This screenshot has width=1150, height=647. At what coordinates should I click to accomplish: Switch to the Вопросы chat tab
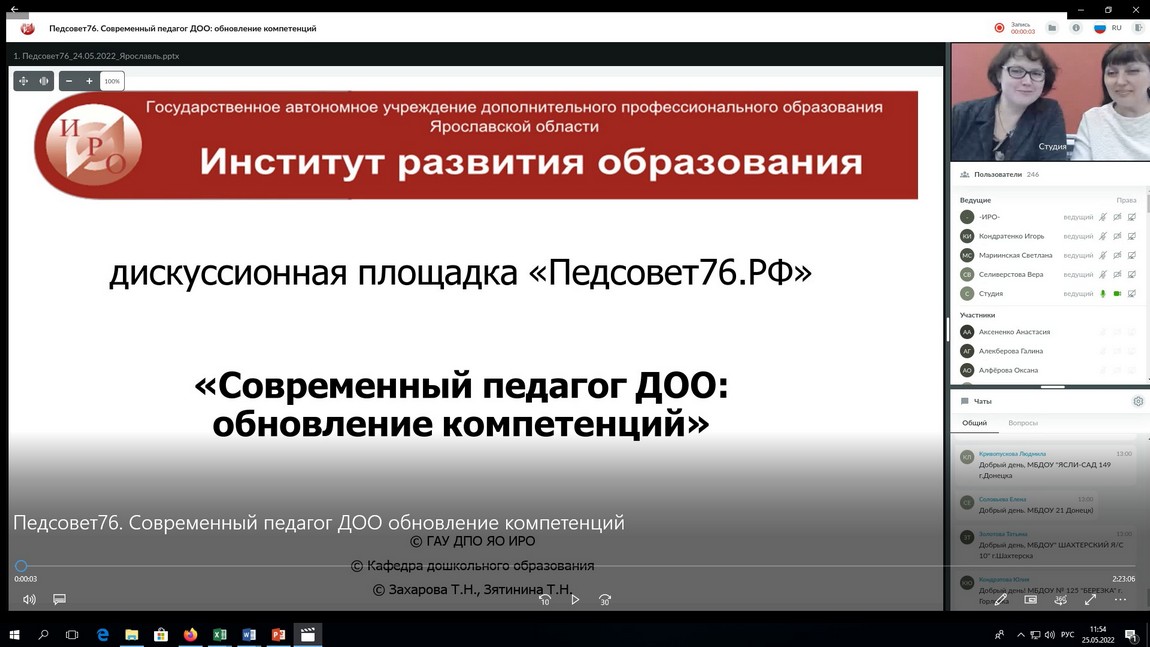click(x=1022, y=423)
